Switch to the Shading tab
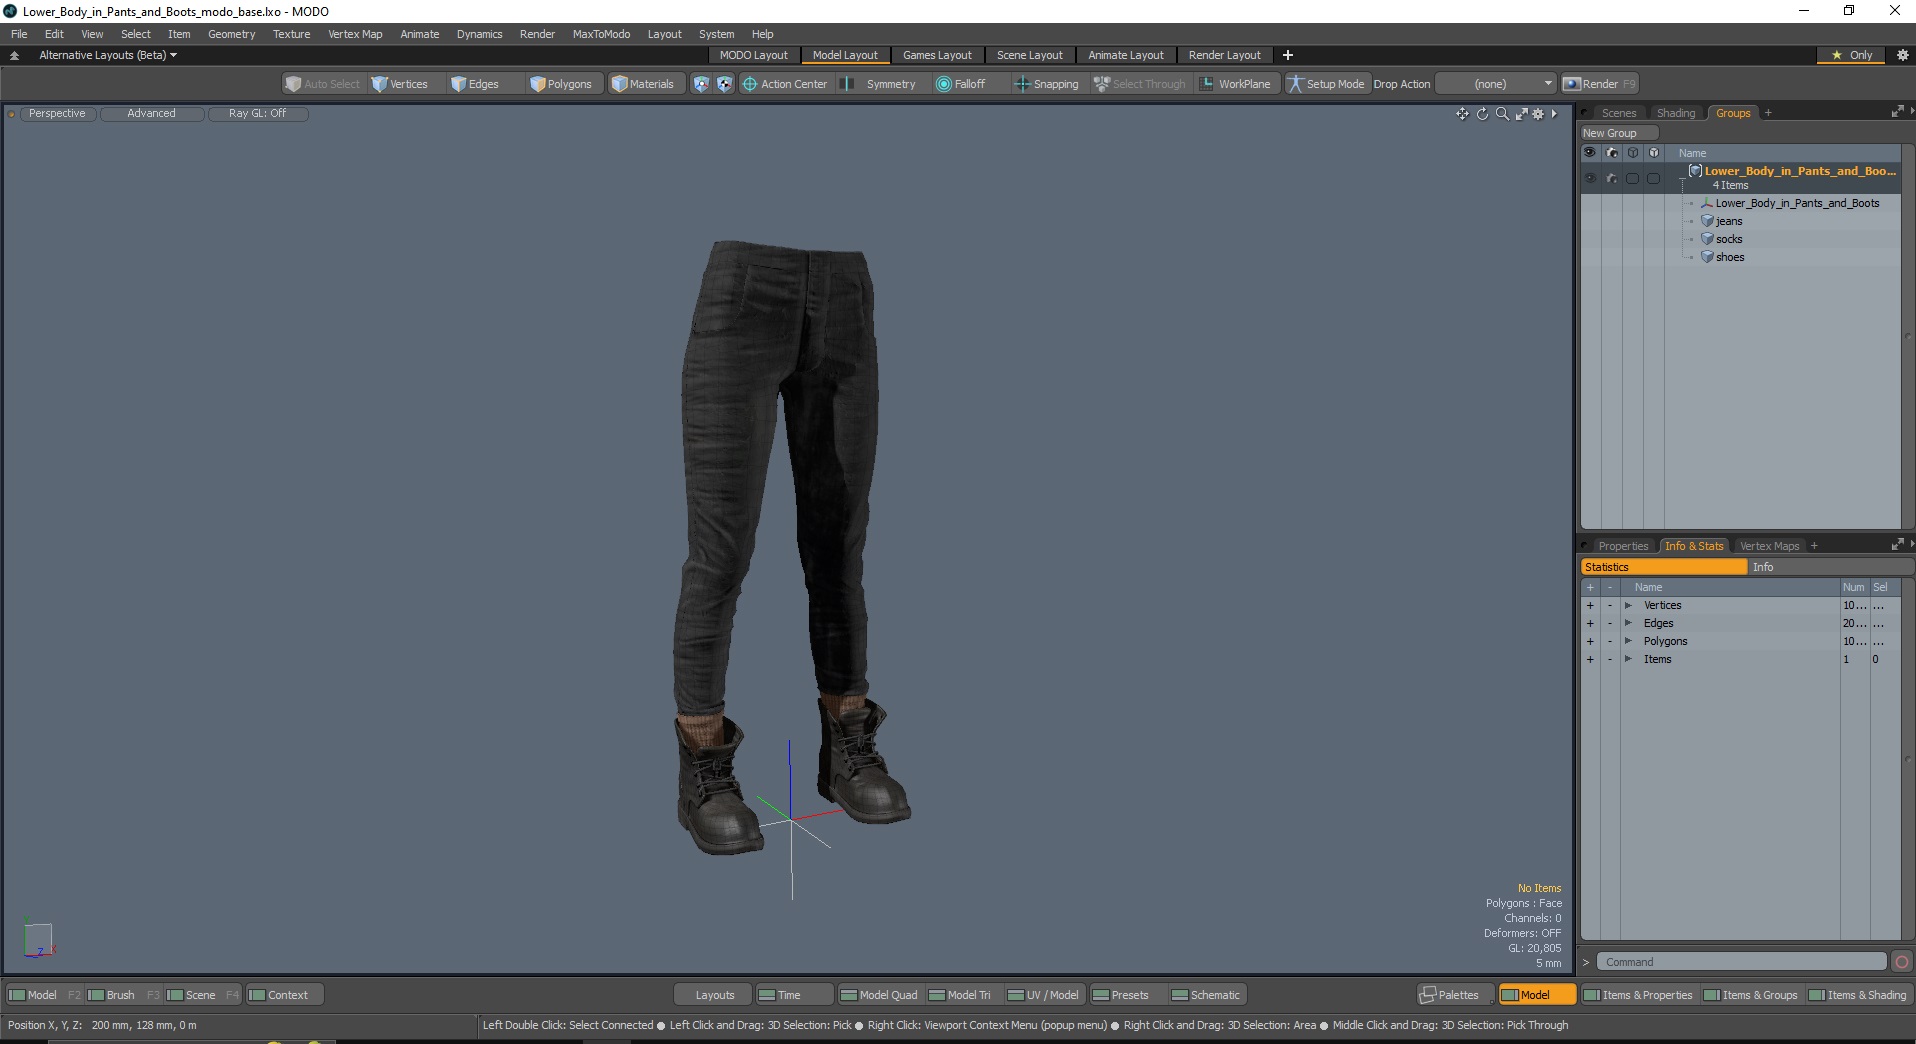 click(x=1675, y=113)
